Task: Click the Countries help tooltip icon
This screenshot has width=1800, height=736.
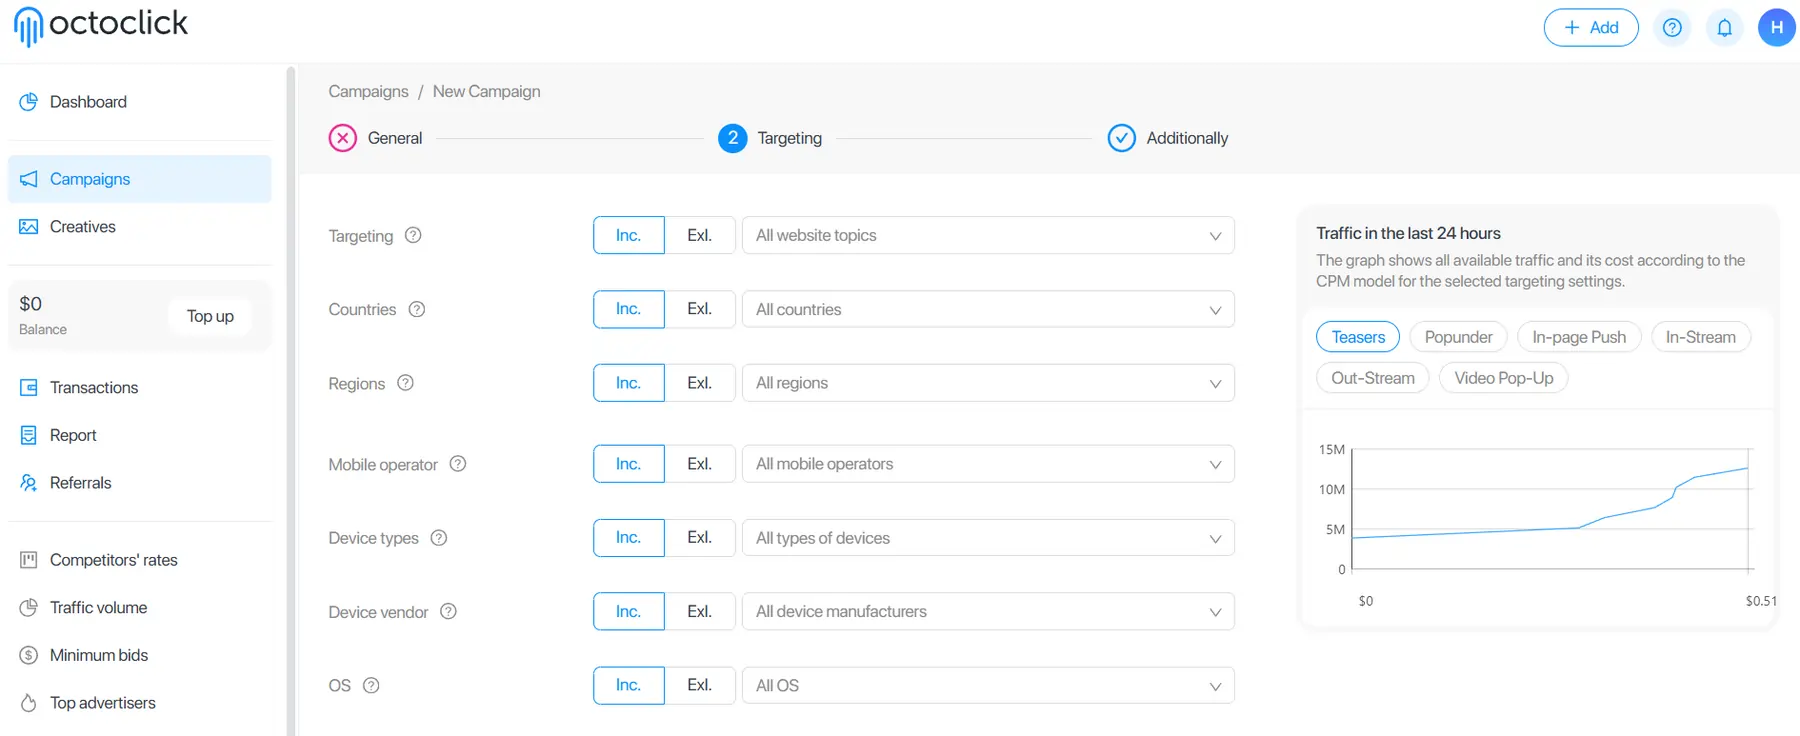Action: coord(417,309)
